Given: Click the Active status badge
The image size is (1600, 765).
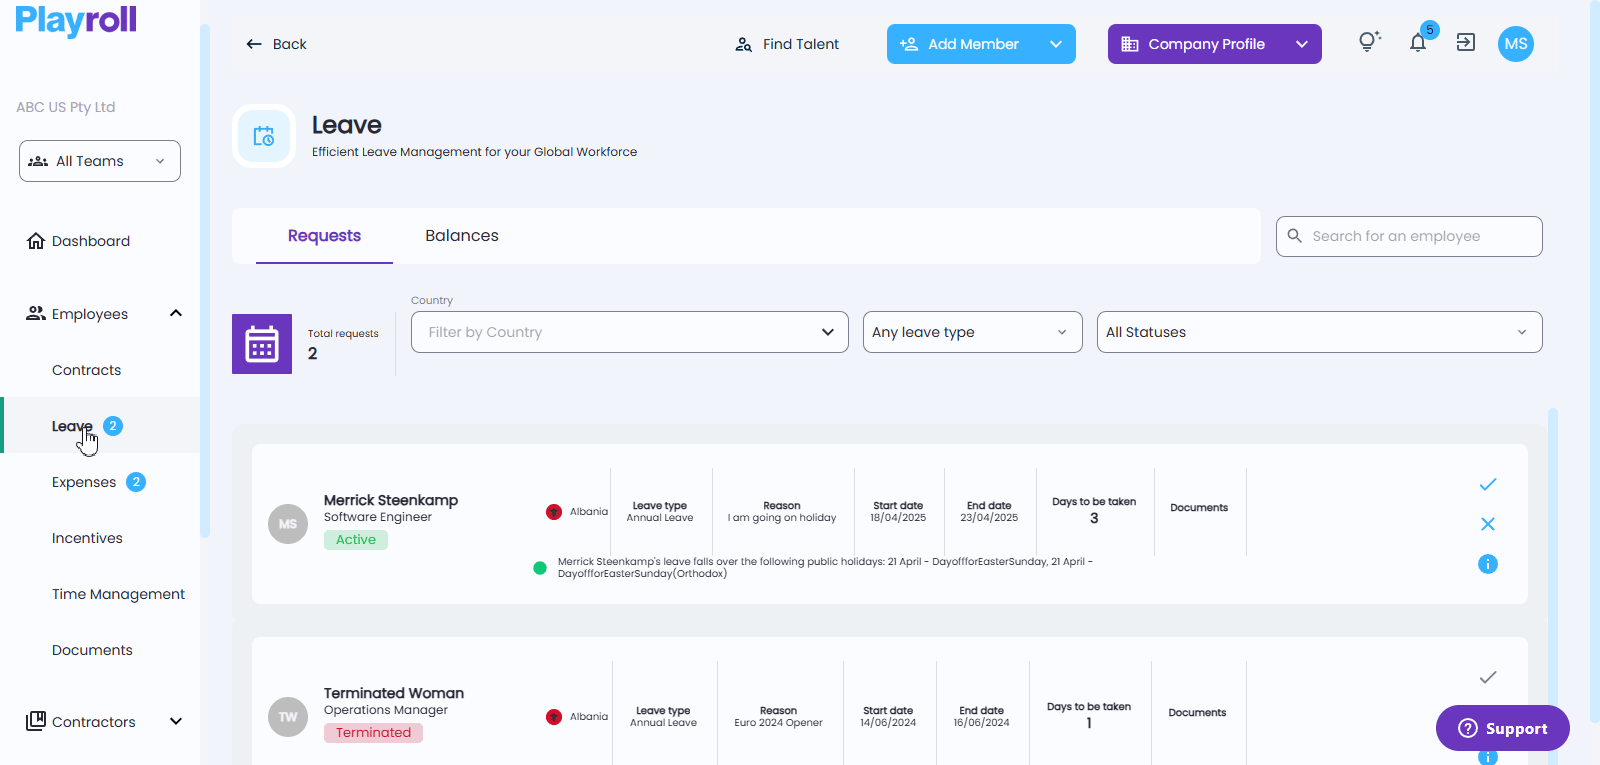Looking at the screenshot, I should coord(356,540).
